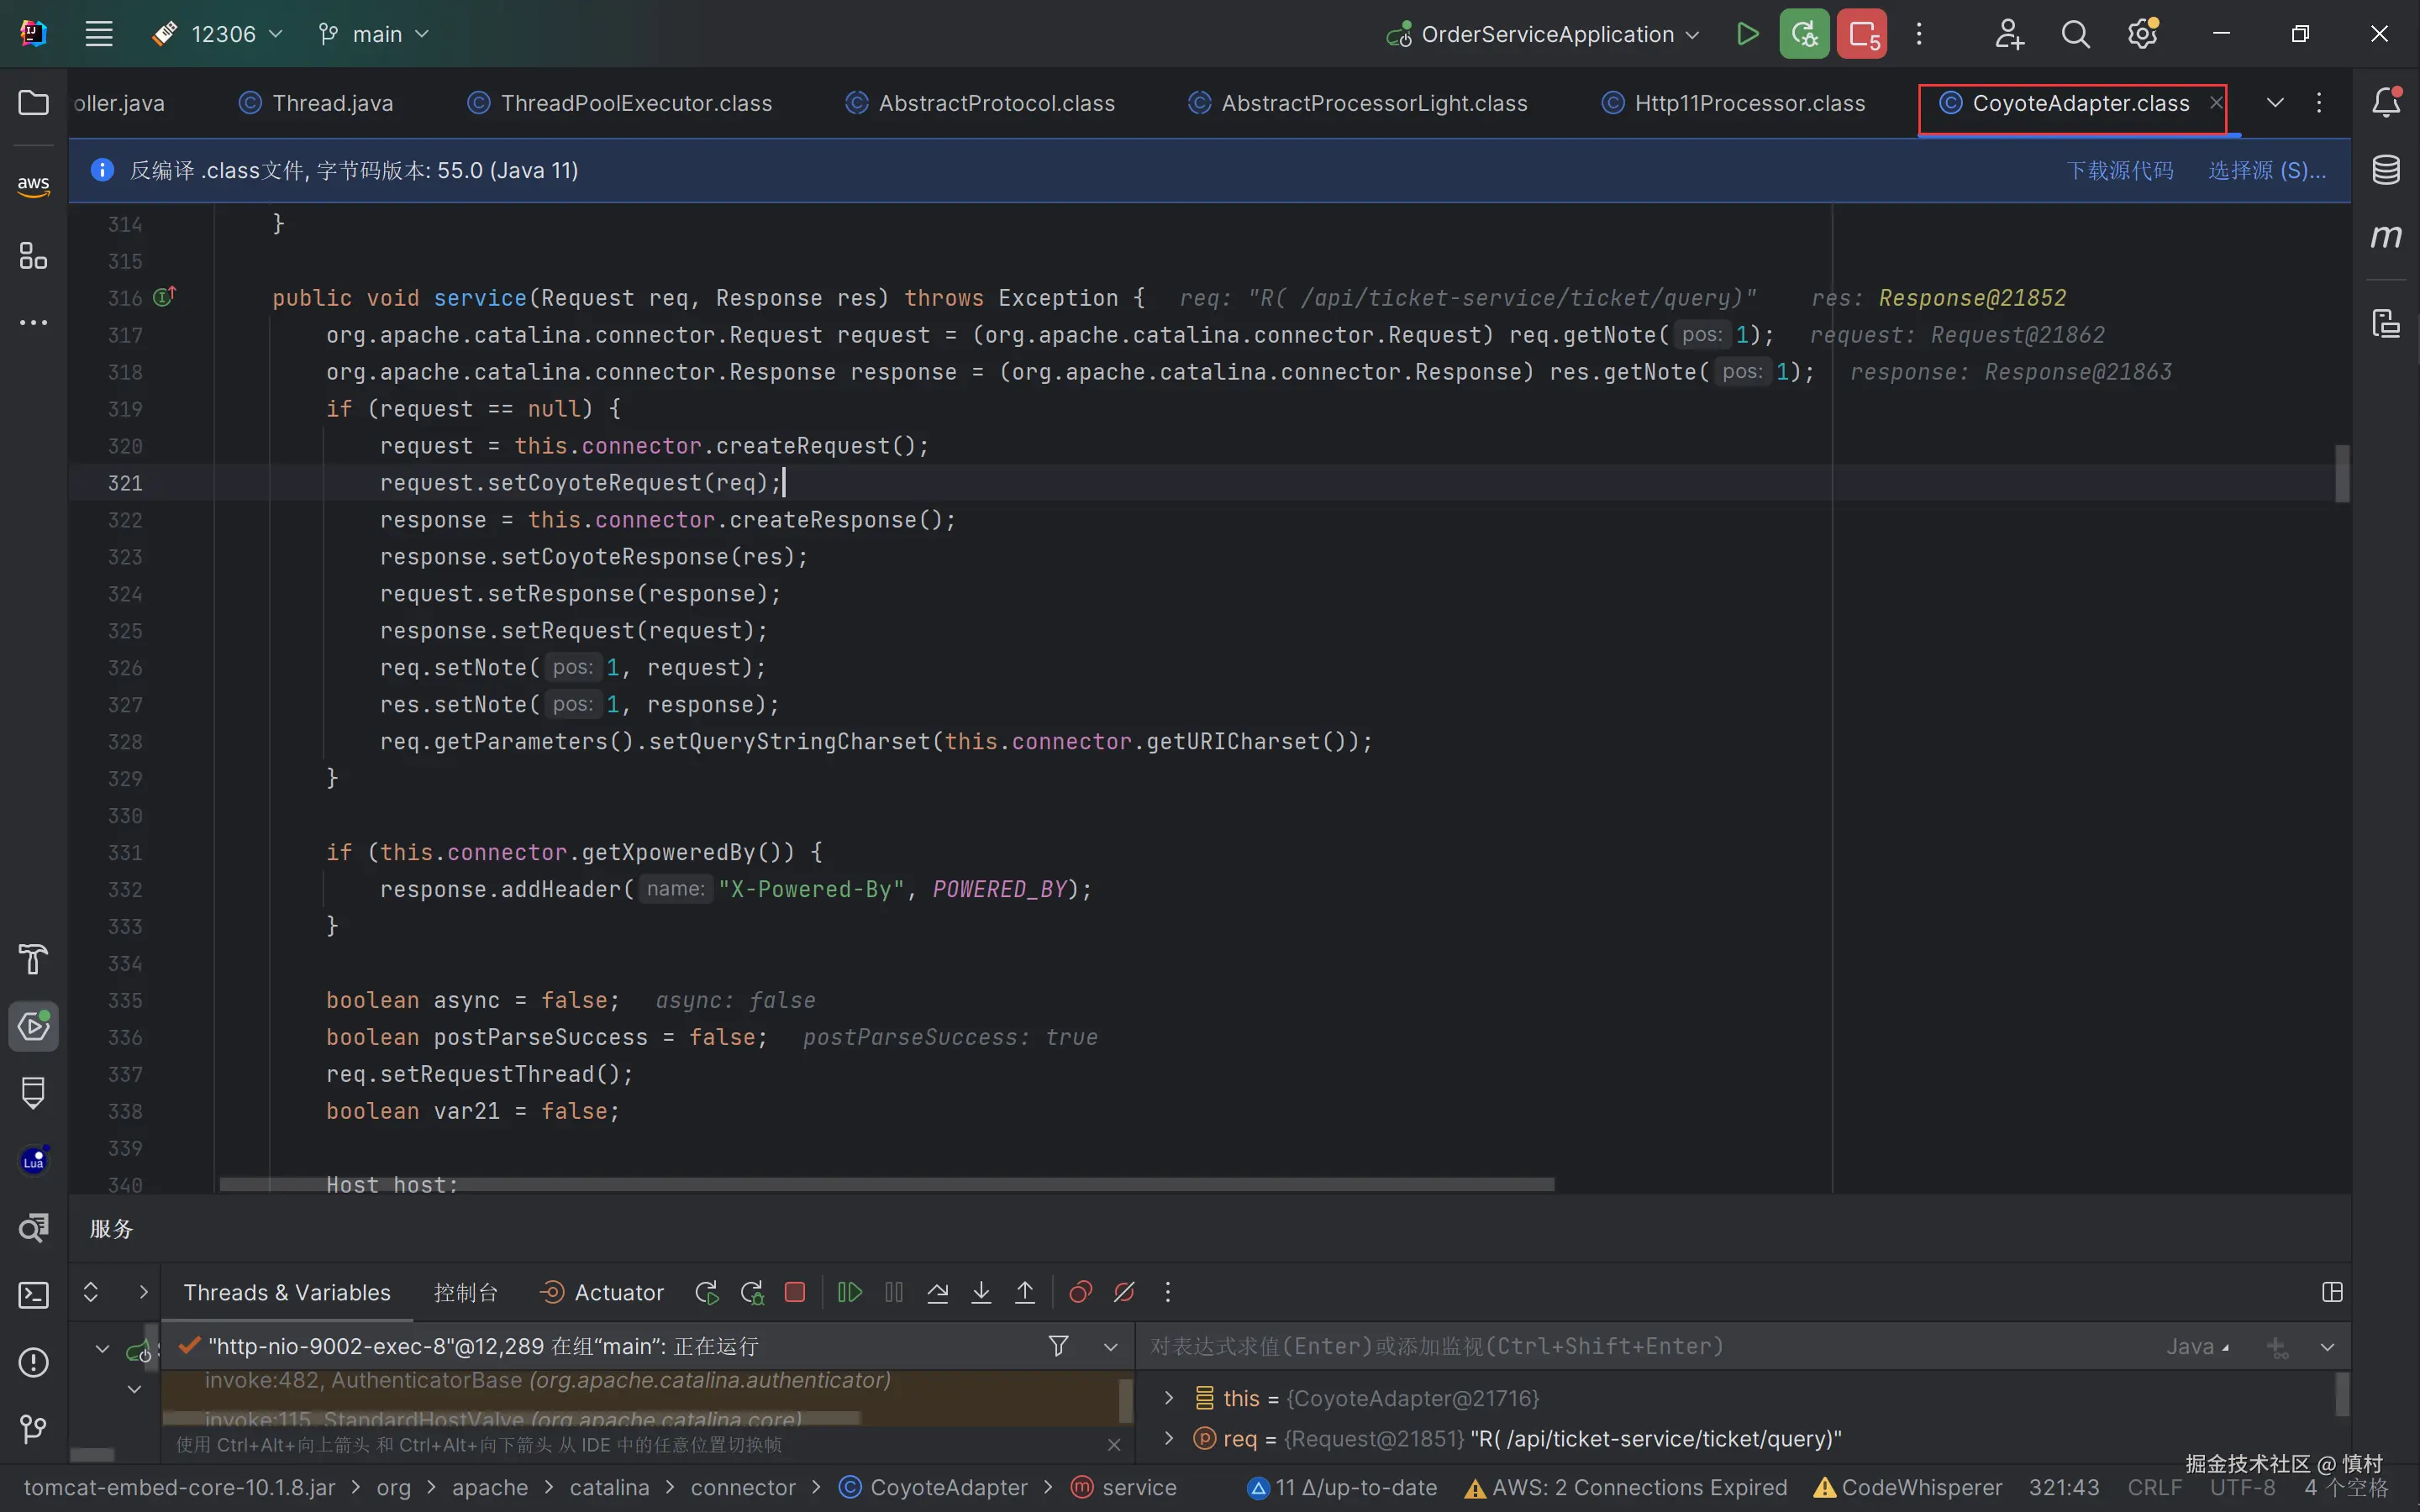
Task: Click the Step Over debug icon
Action: coord(937,1292)
